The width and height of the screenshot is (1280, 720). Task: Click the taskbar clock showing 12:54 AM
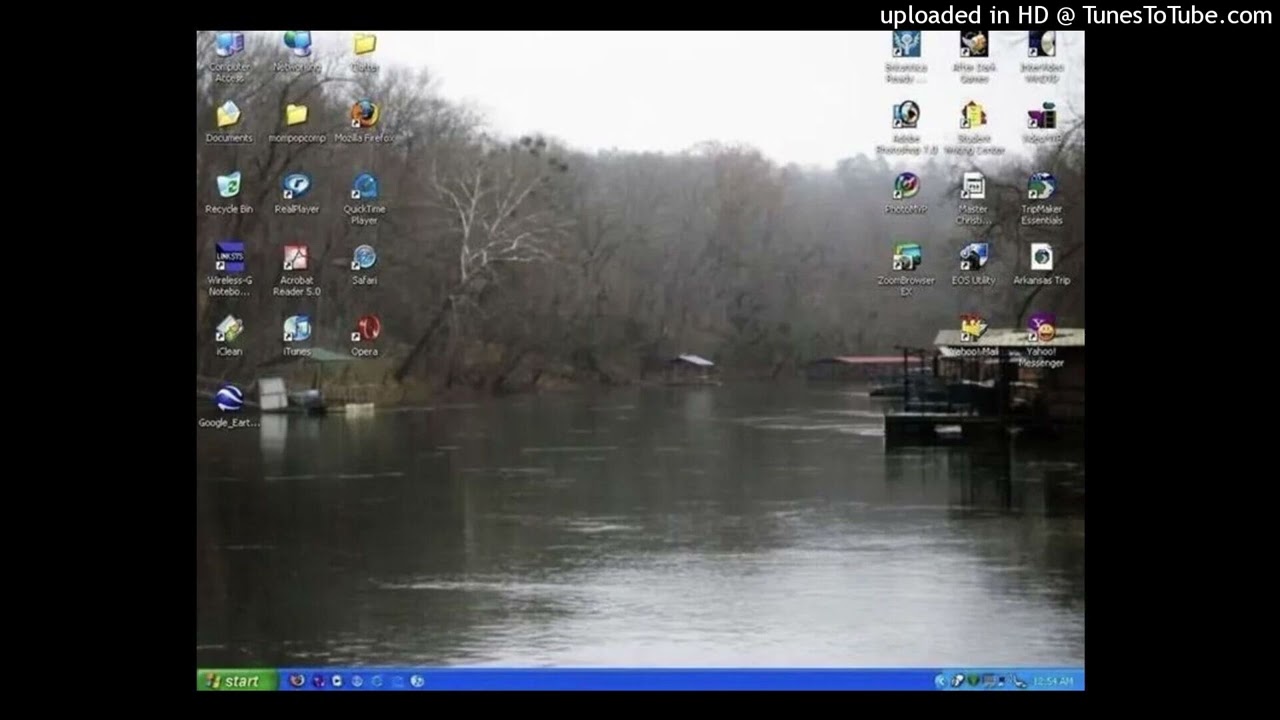pos(1053,681)
